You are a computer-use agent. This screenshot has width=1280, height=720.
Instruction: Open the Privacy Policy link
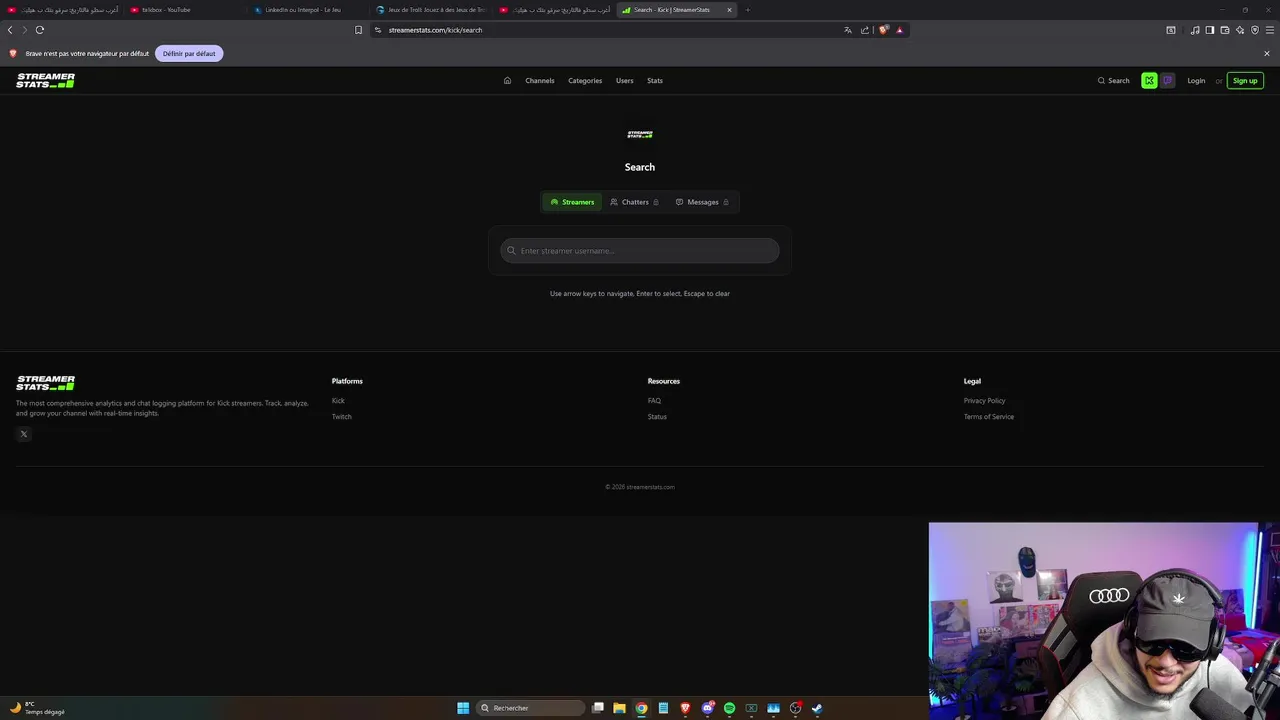pos(984,401)
